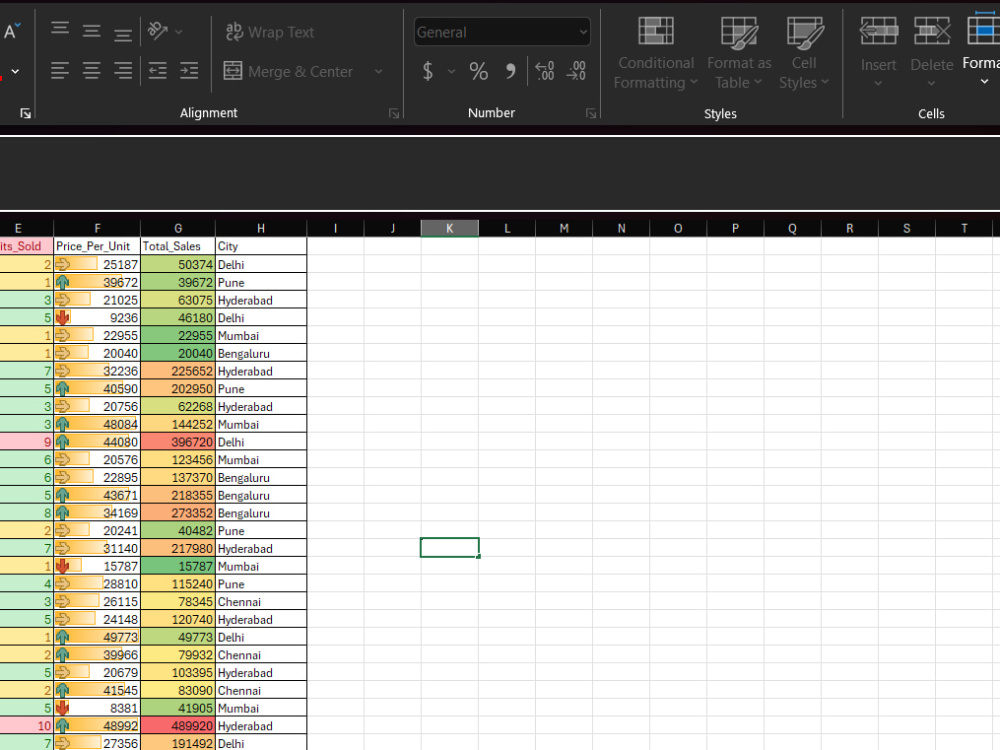
Task: Open Alignment settings dialog launcher
Action: (394, 114)
